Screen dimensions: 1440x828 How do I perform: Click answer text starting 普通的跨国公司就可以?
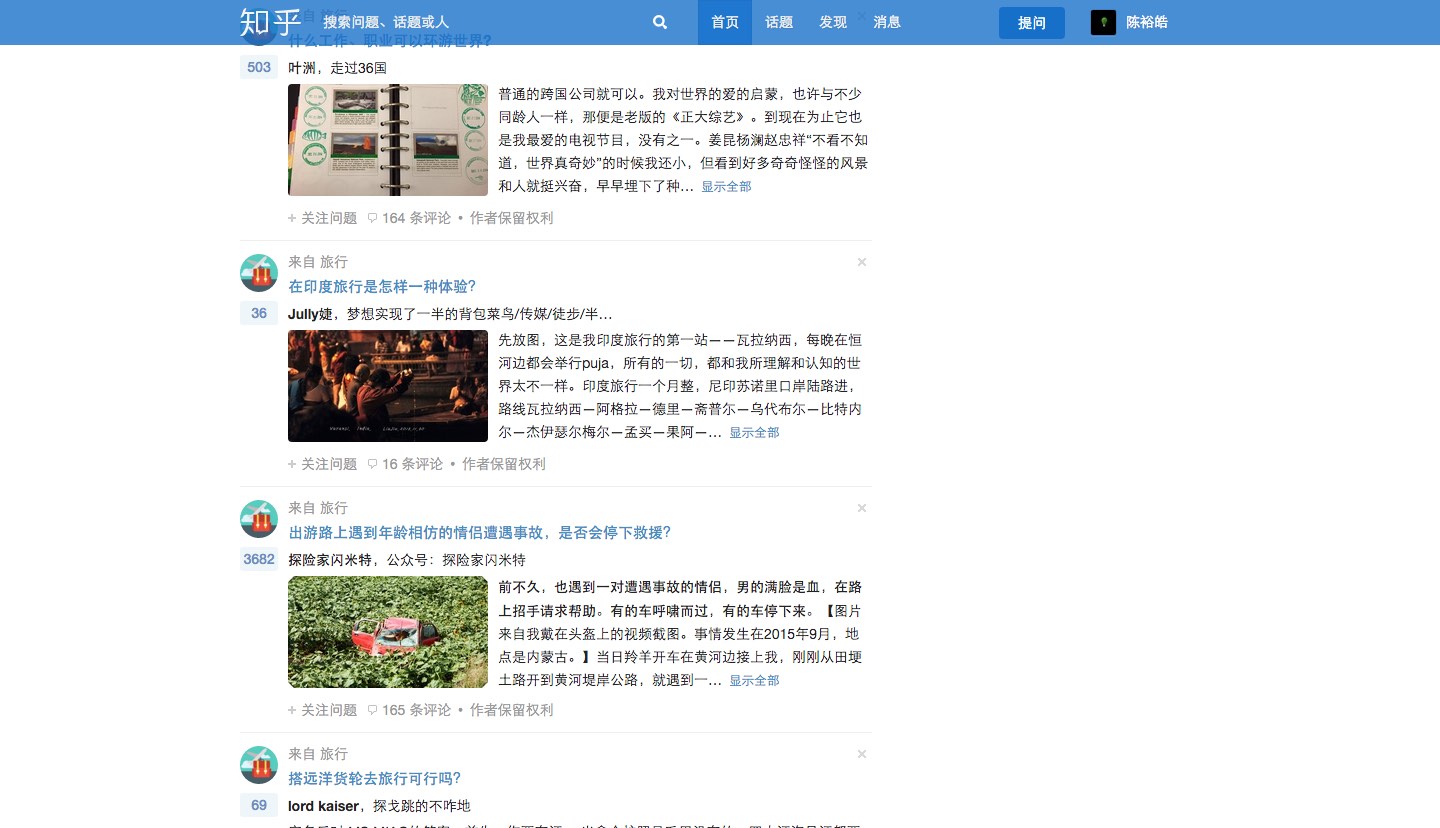(683, 140)
